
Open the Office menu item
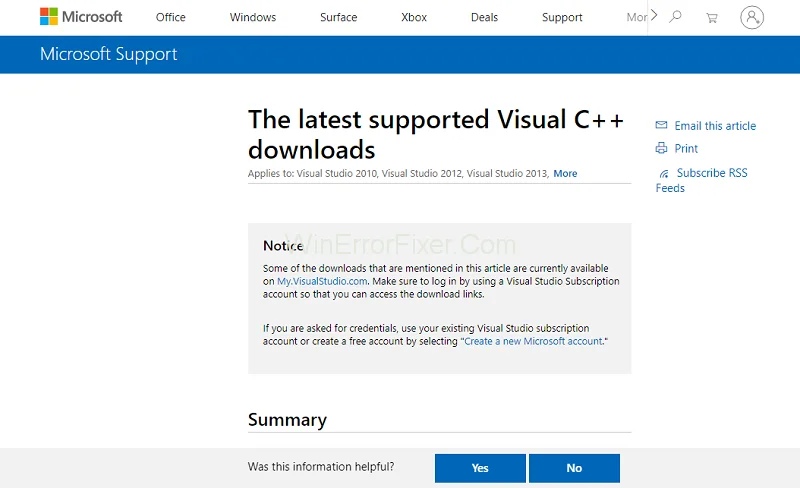[x=171, y=17]
